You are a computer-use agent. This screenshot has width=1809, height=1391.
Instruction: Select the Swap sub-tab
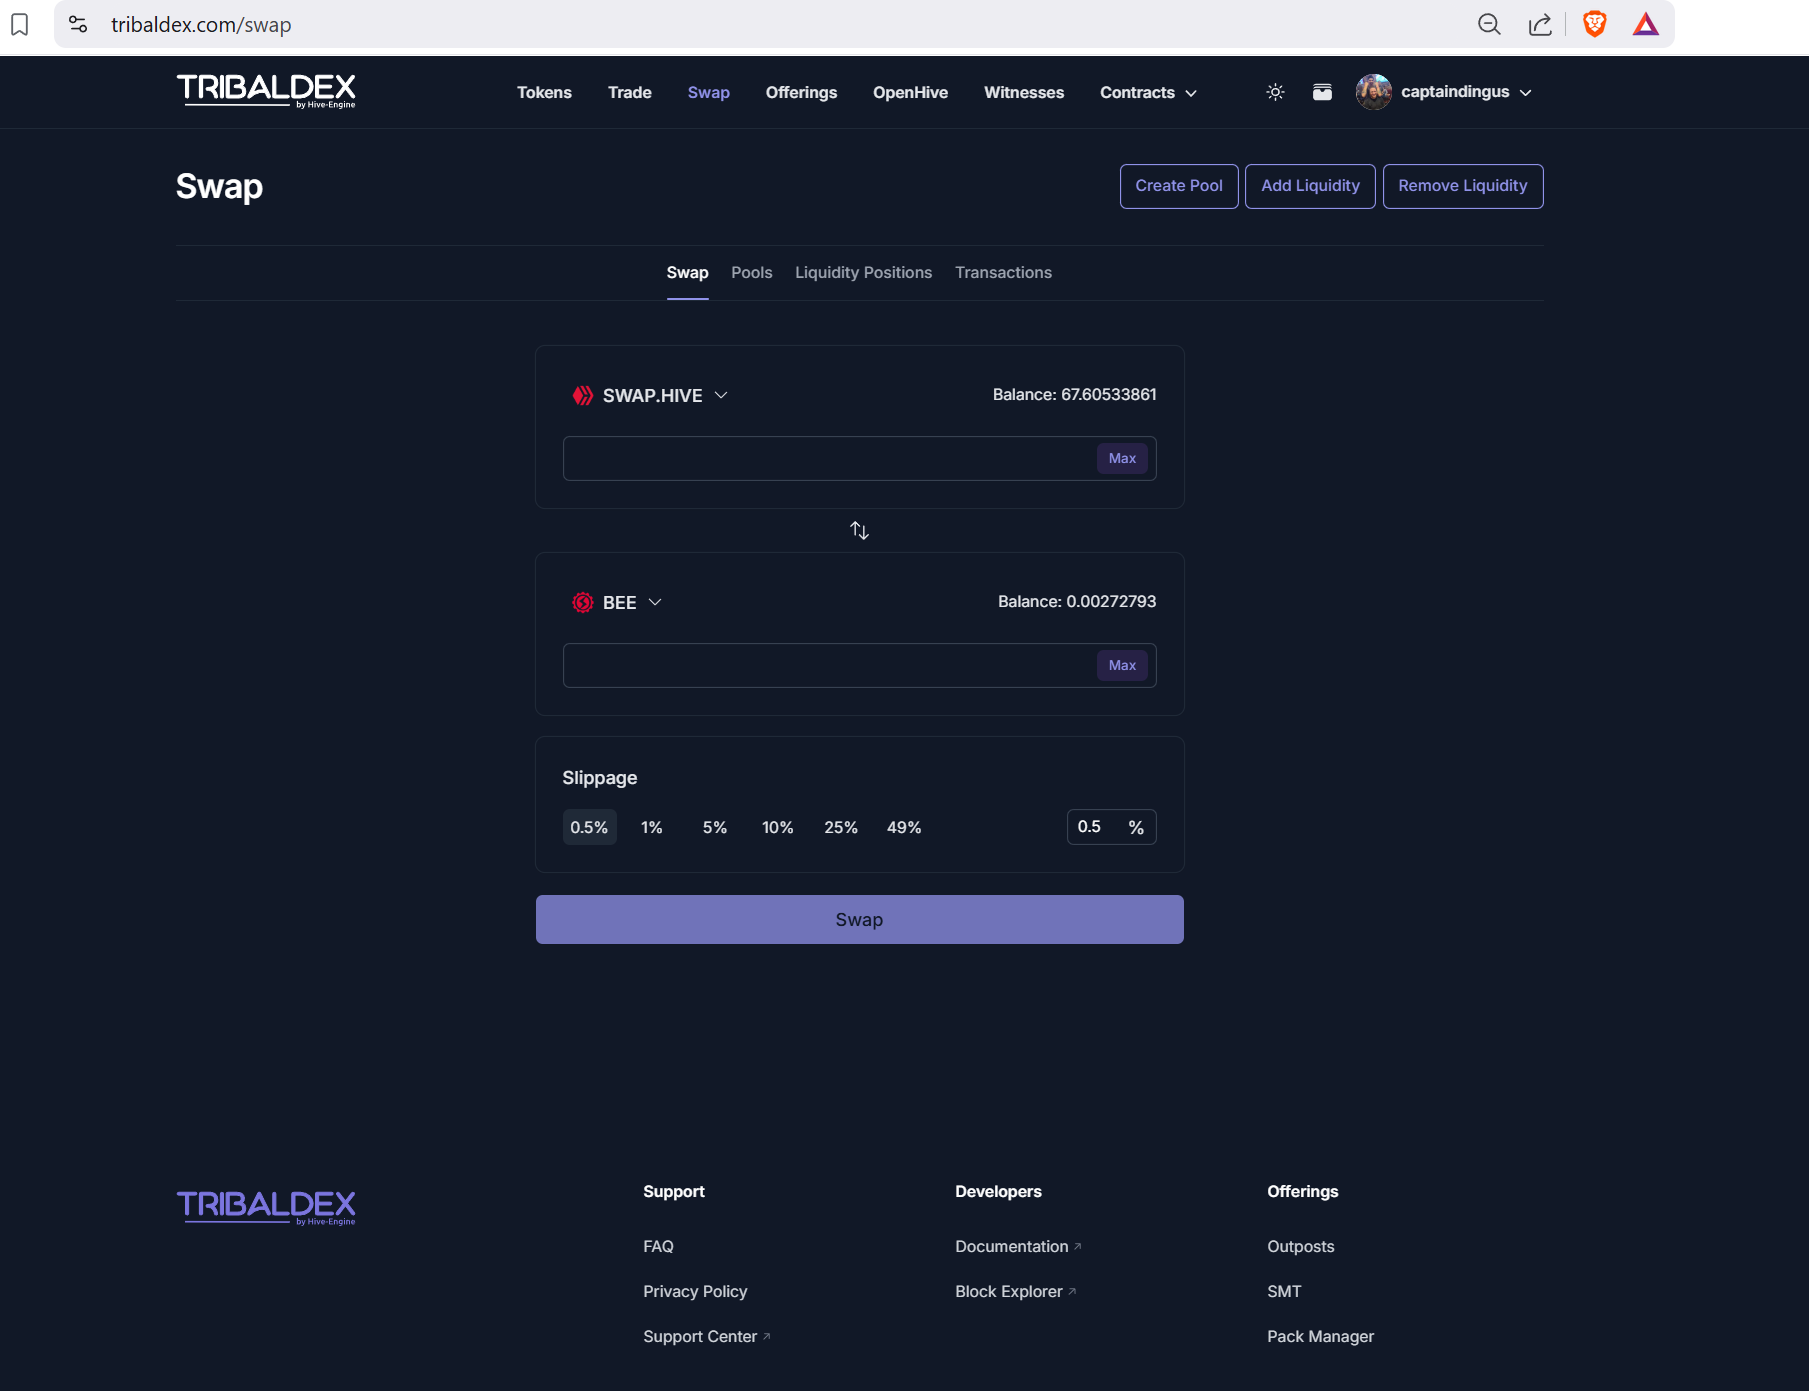pos(687,273)
